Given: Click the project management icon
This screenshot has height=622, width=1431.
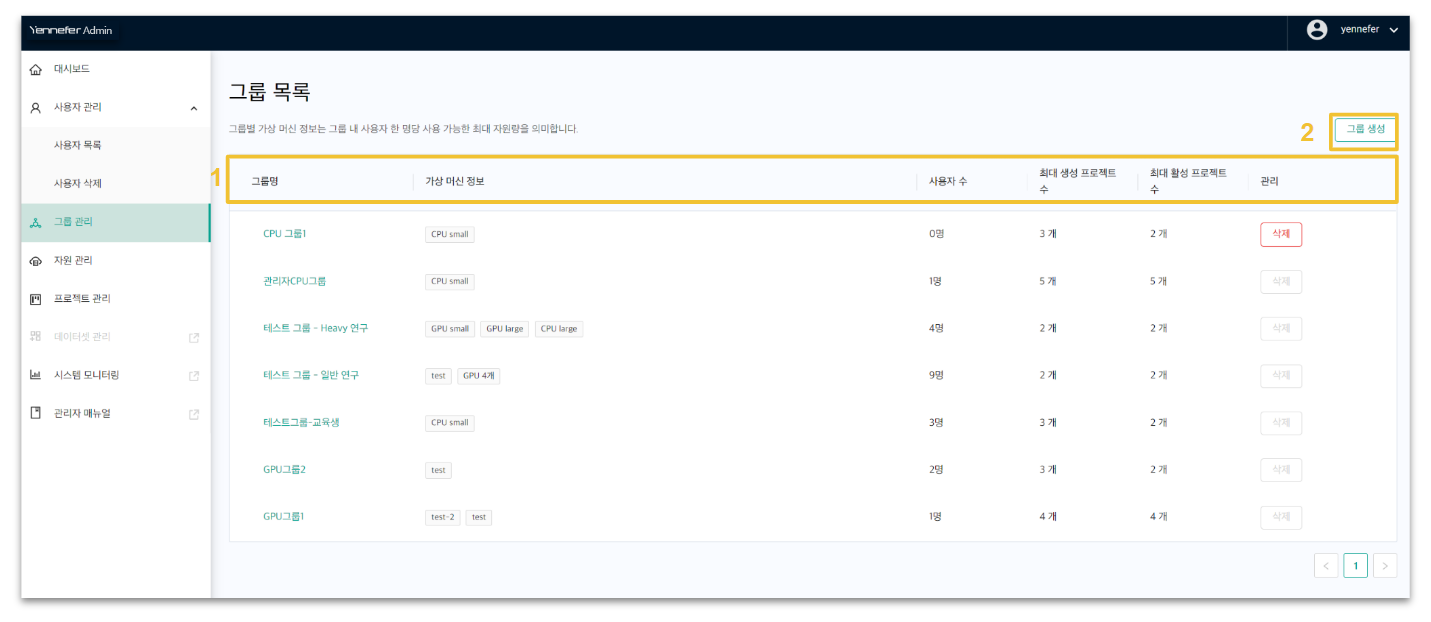Looking at the screenshot, I should [x=36, y=299].
